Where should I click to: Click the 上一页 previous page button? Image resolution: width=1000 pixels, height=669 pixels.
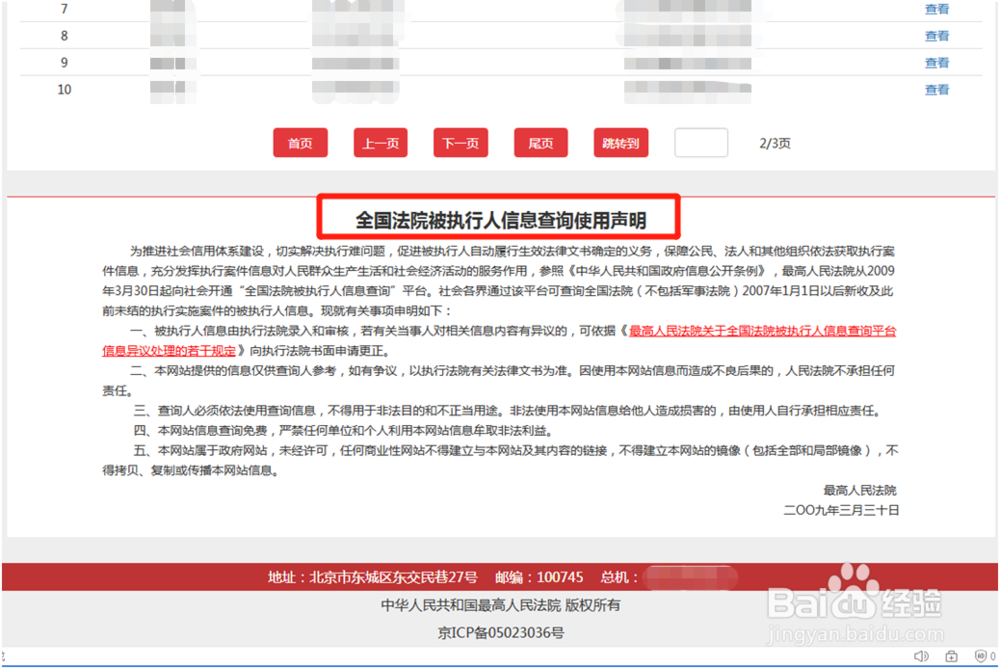[x=380, y=142]
